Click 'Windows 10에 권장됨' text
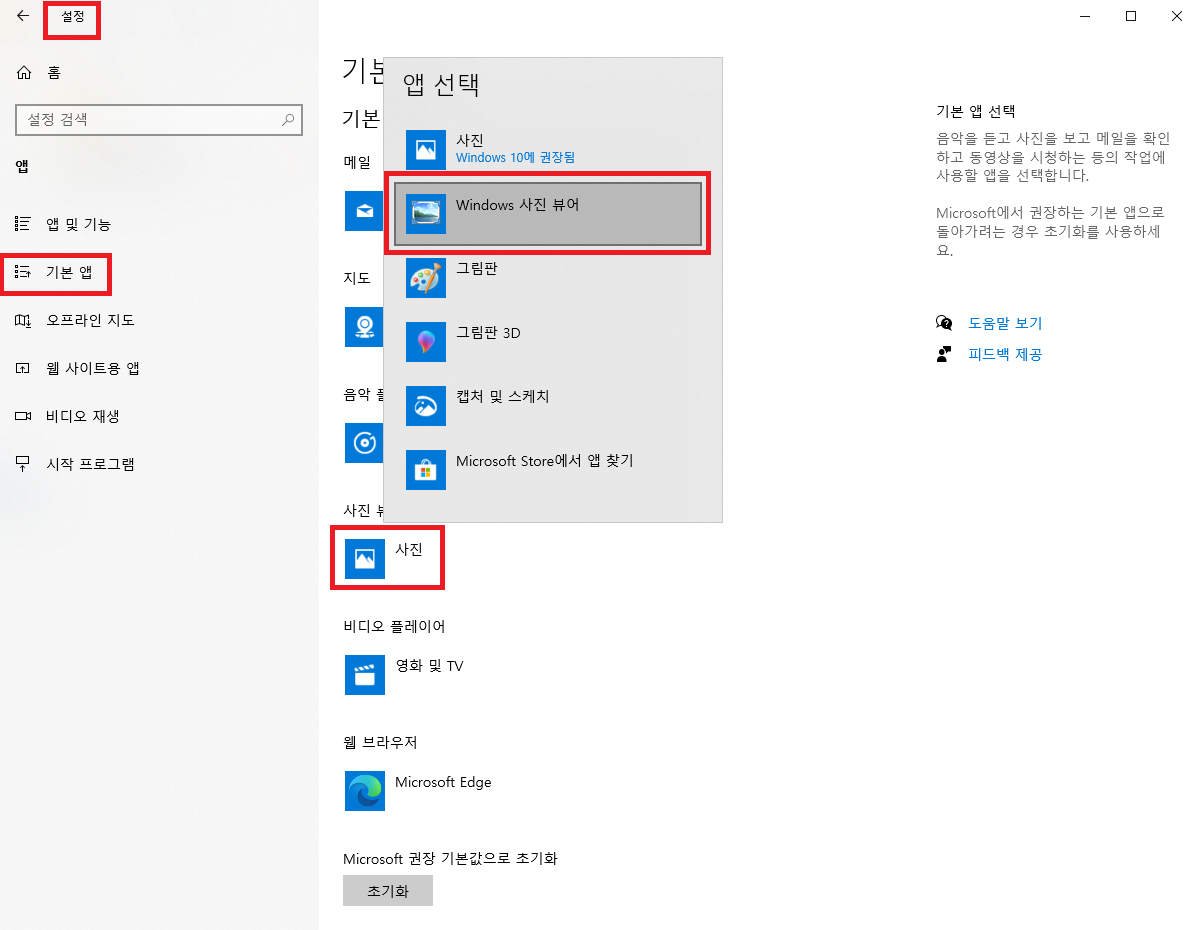The image size is (1196, 930). [515, 158]
